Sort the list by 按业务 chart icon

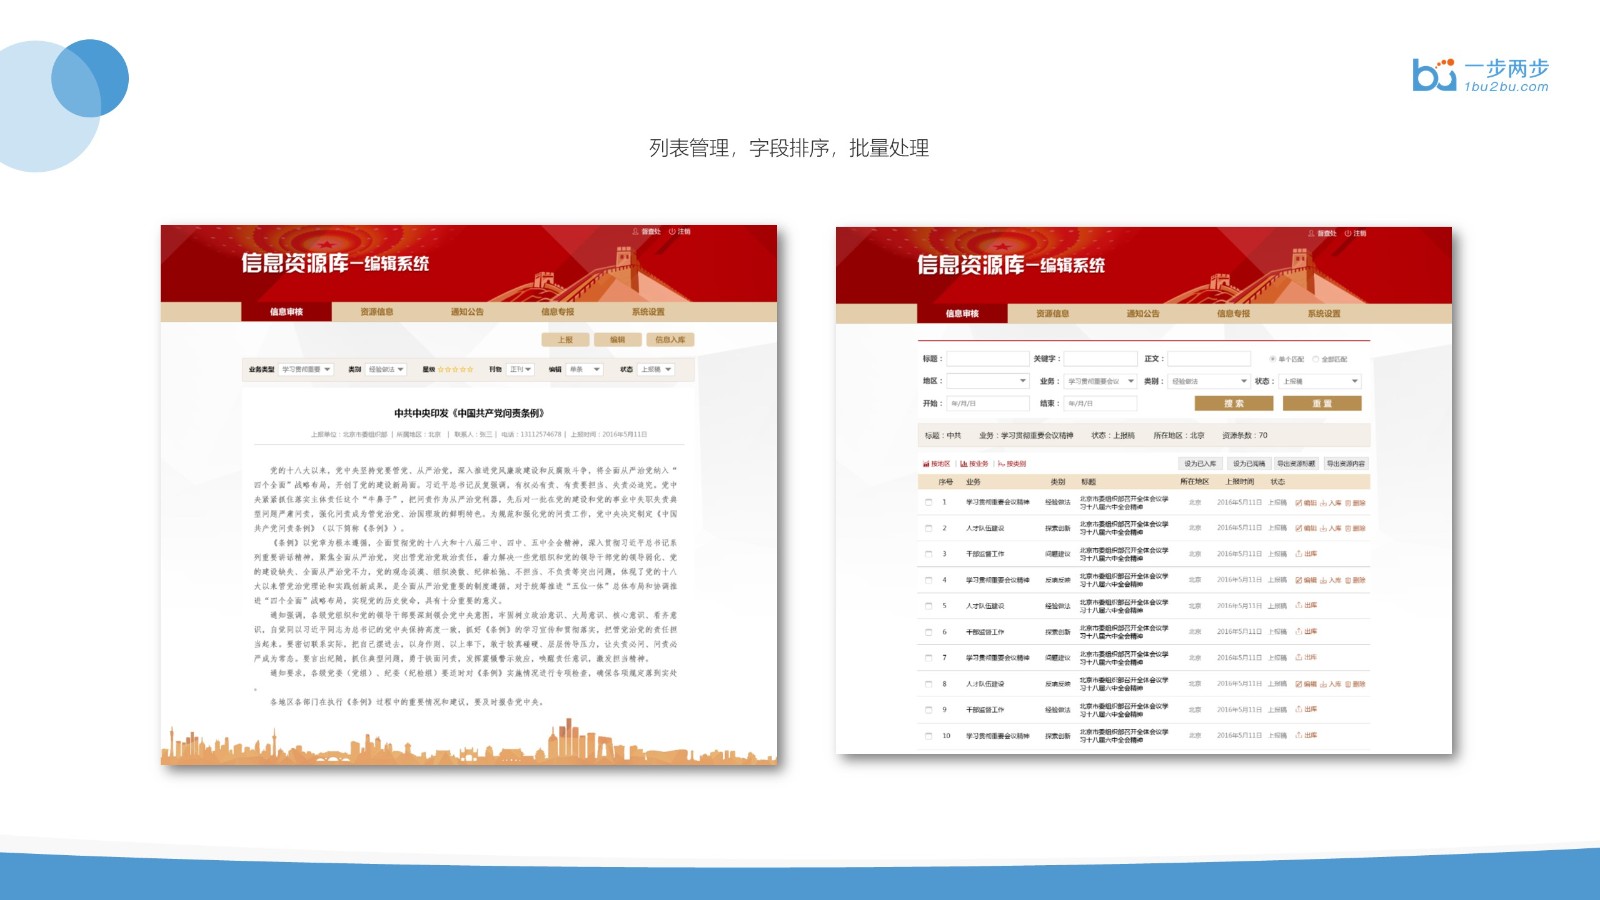point(964,464)
